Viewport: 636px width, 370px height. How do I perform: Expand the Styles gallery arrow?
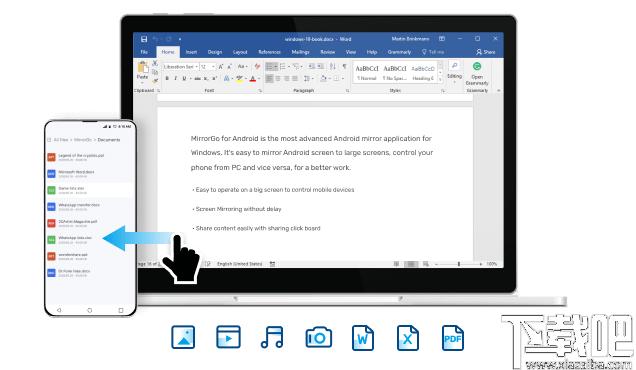[x=440, y=80]
